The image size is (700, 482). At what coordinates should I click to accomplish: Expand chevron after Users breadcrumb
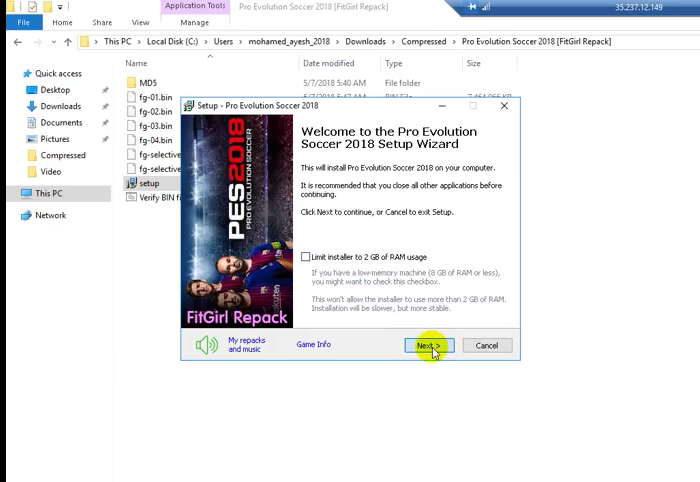[241, 42]
